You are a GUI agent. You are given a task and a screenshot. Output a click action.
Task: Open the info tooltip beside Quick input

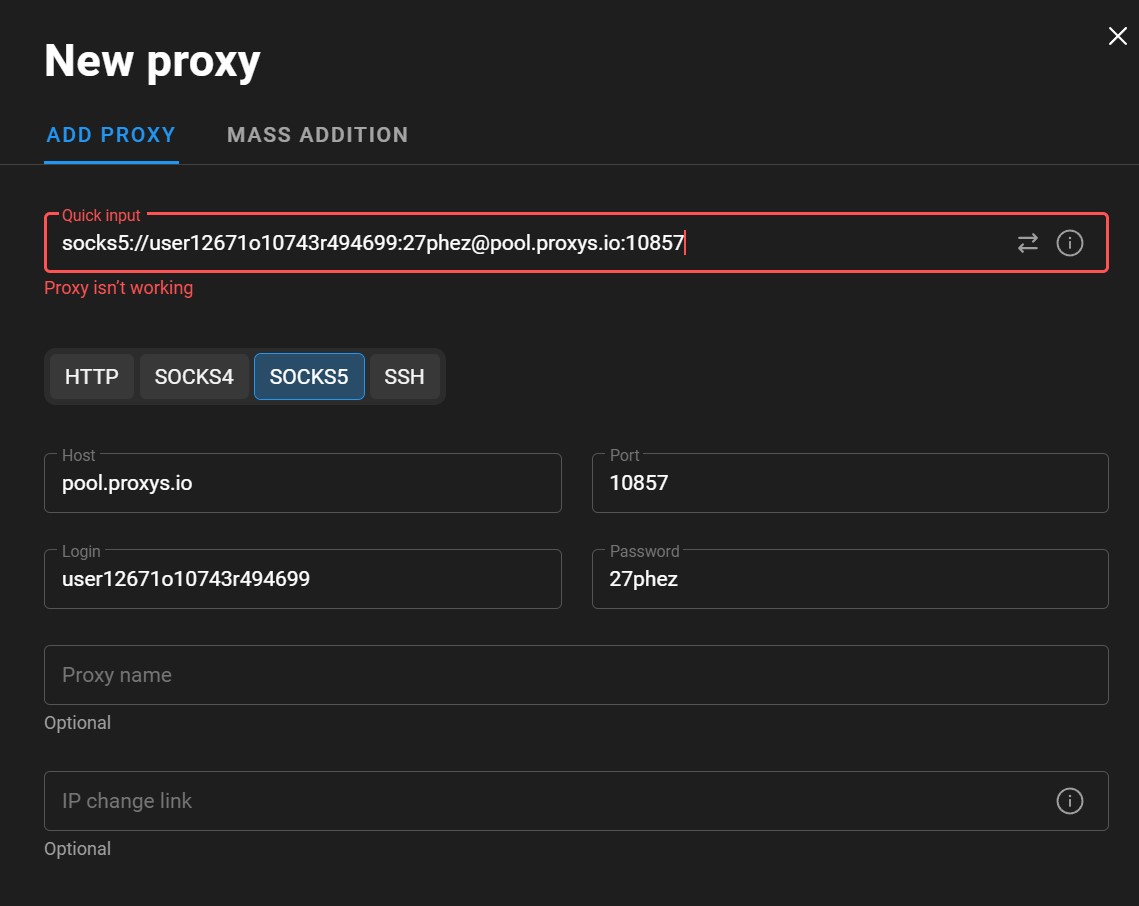pyautogui.click(x=1069, y=242)
